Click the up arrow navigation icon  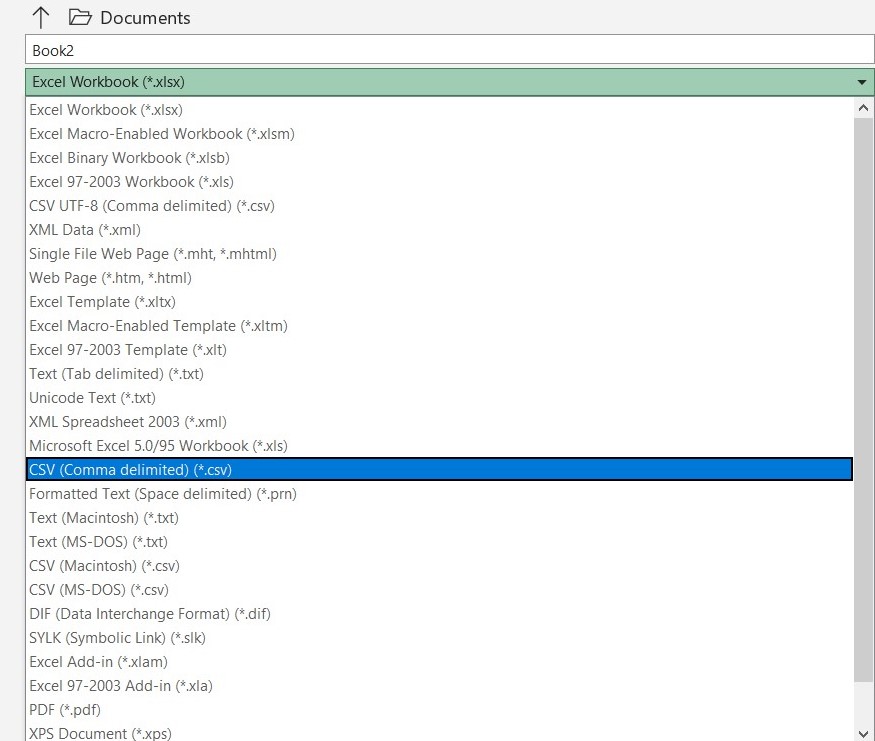pyautogui.click(x=41, y=17)
